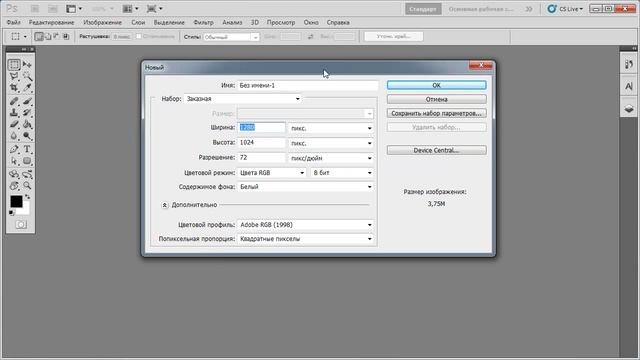Click the white background color swatch
The width and height of the screenshot is (640, 360).
tap(25, 210)
